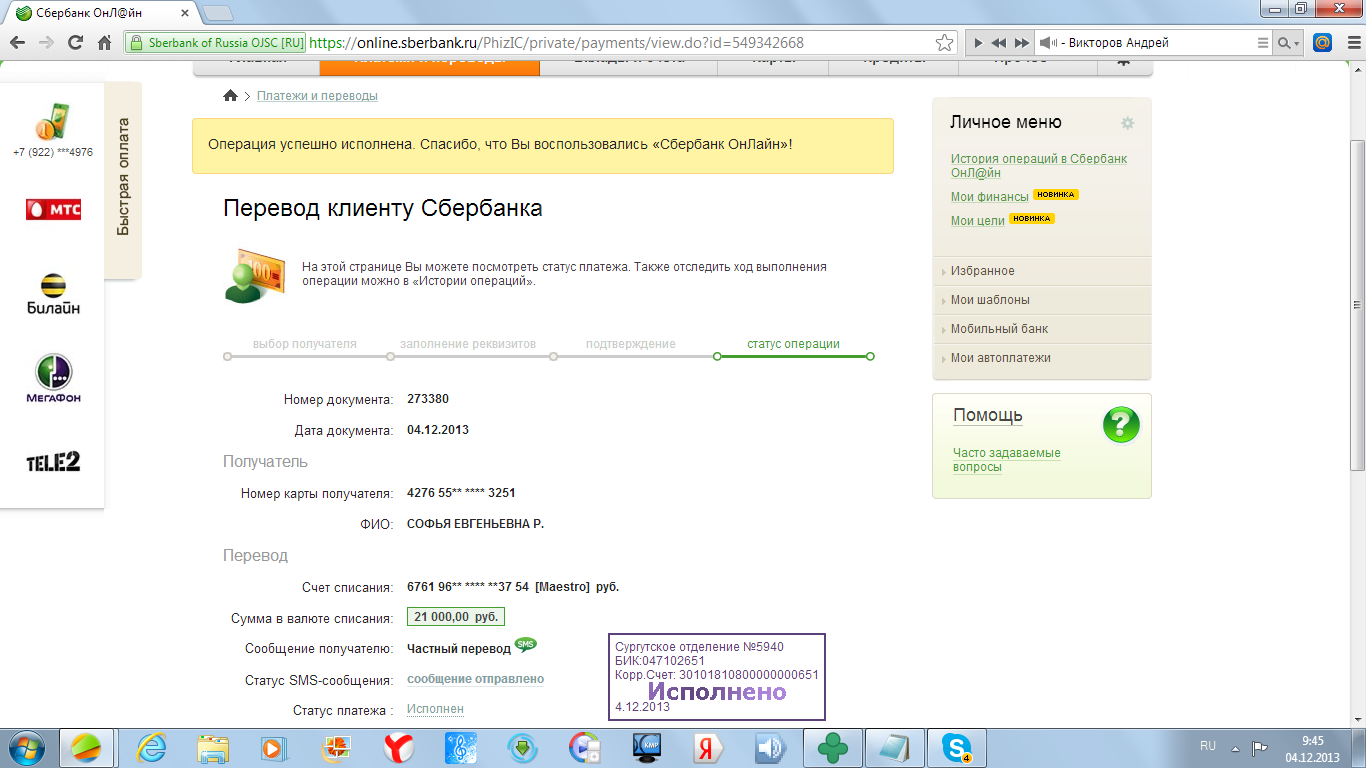Select the Сбербанк ОнЛ@йн browser tab

point(100,13)
